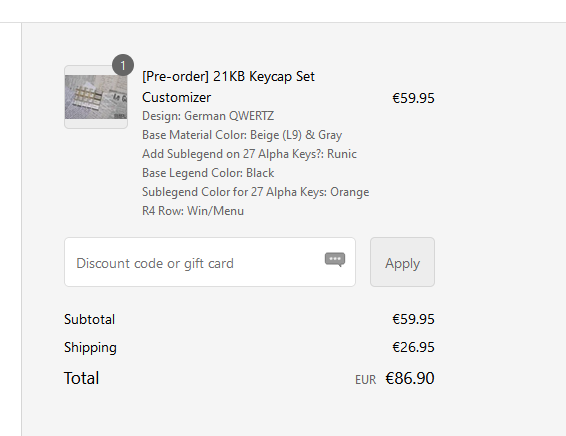Click the R4 Row: Win/Menu line
566x436 pixels.
(193, 211)
